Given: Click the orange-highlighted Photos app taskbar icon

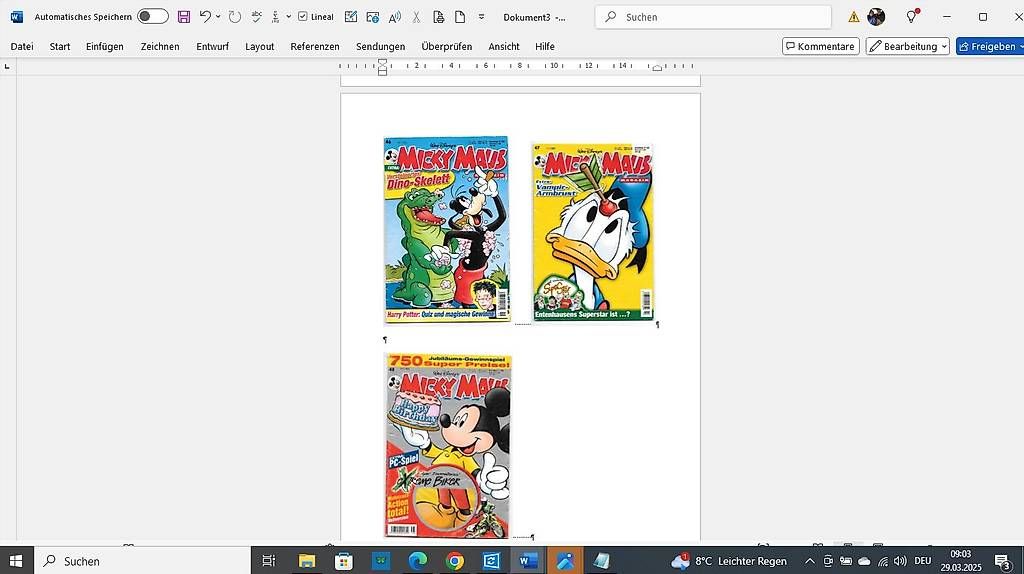Looking at the screenshot, I should click(566, 561).
